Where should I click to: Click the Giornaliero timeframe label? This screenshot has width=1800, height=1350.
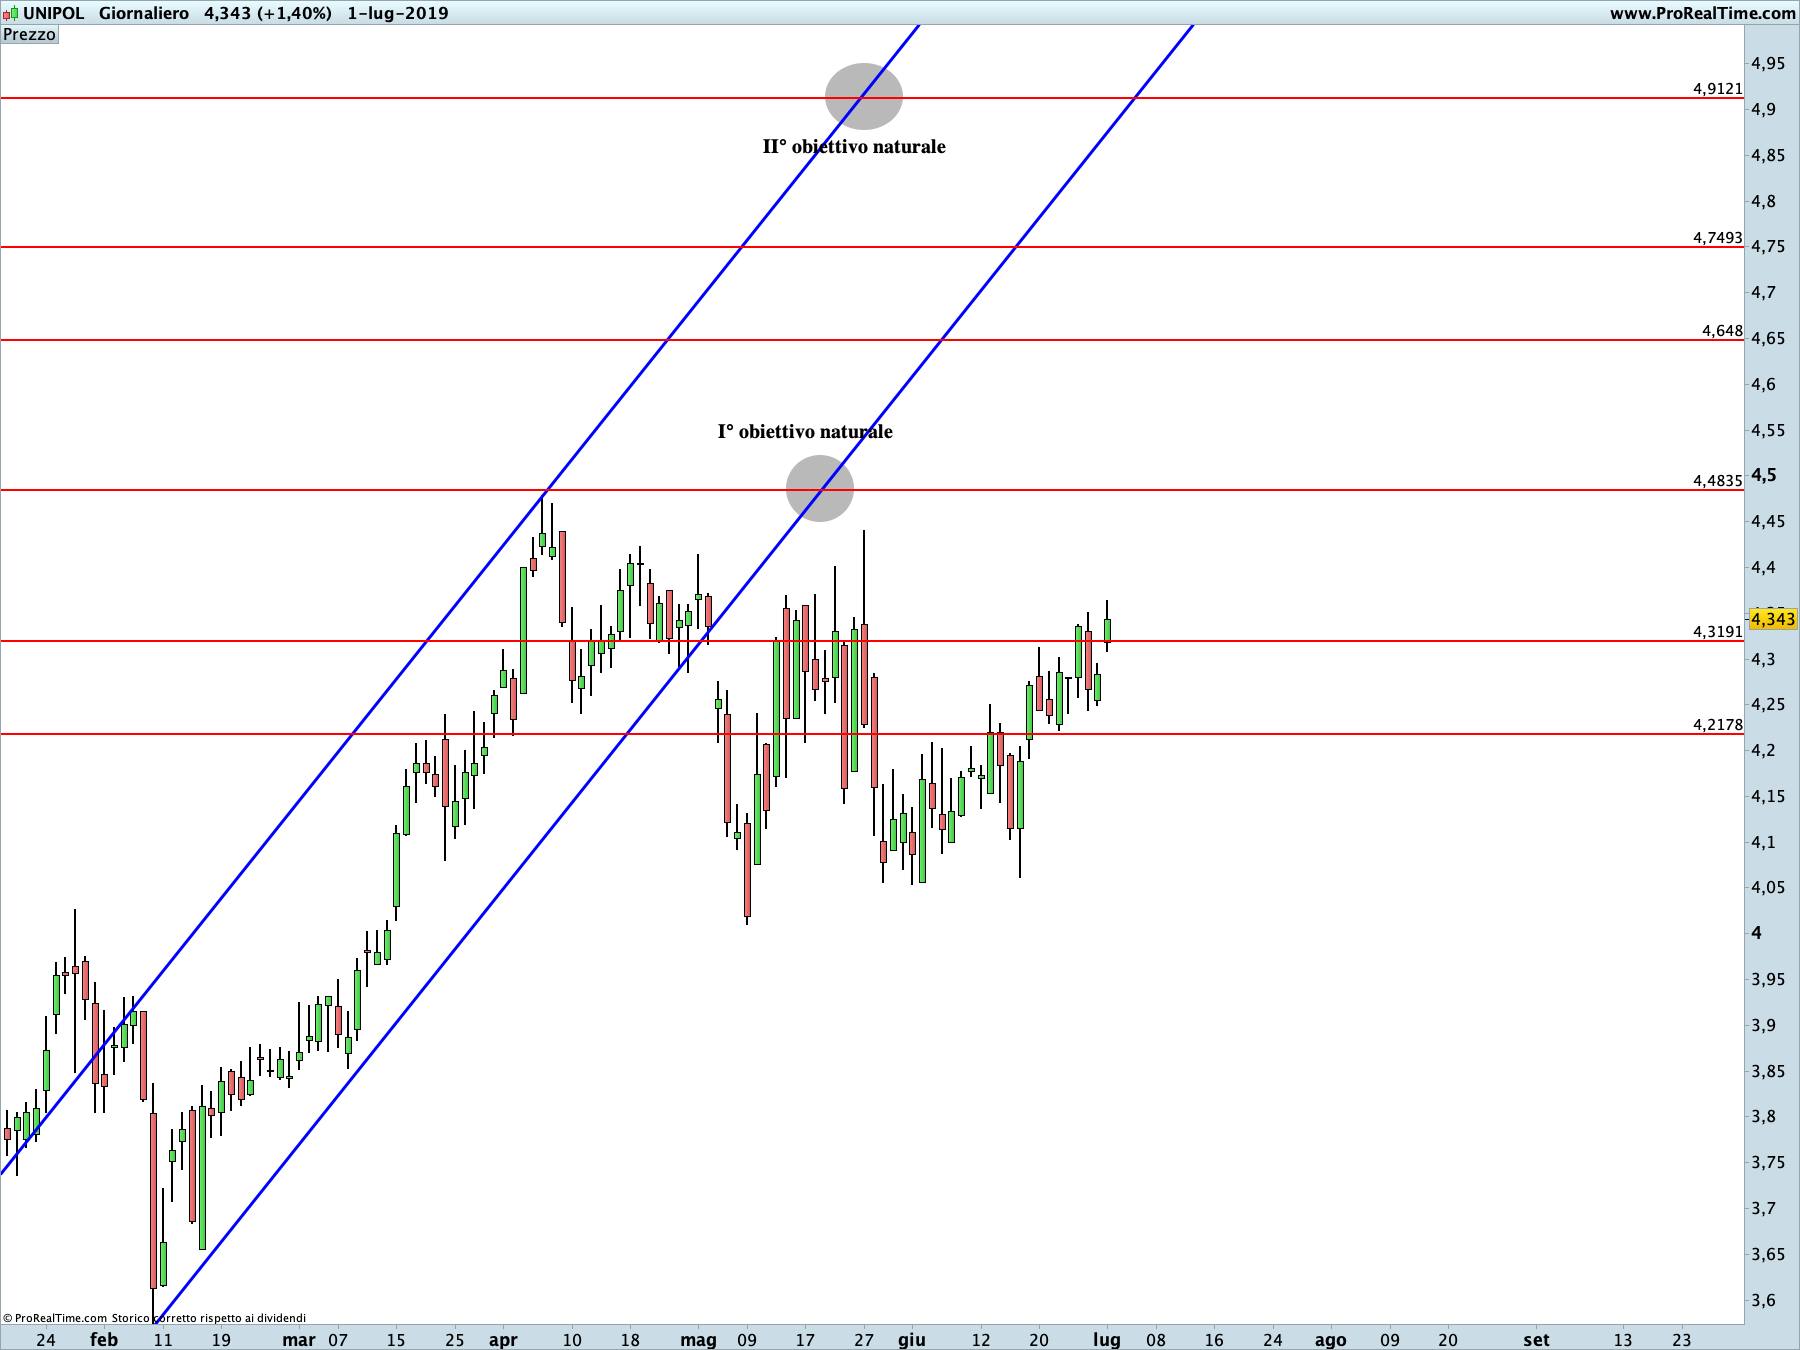pyautogui.click(x=144, y=13)
